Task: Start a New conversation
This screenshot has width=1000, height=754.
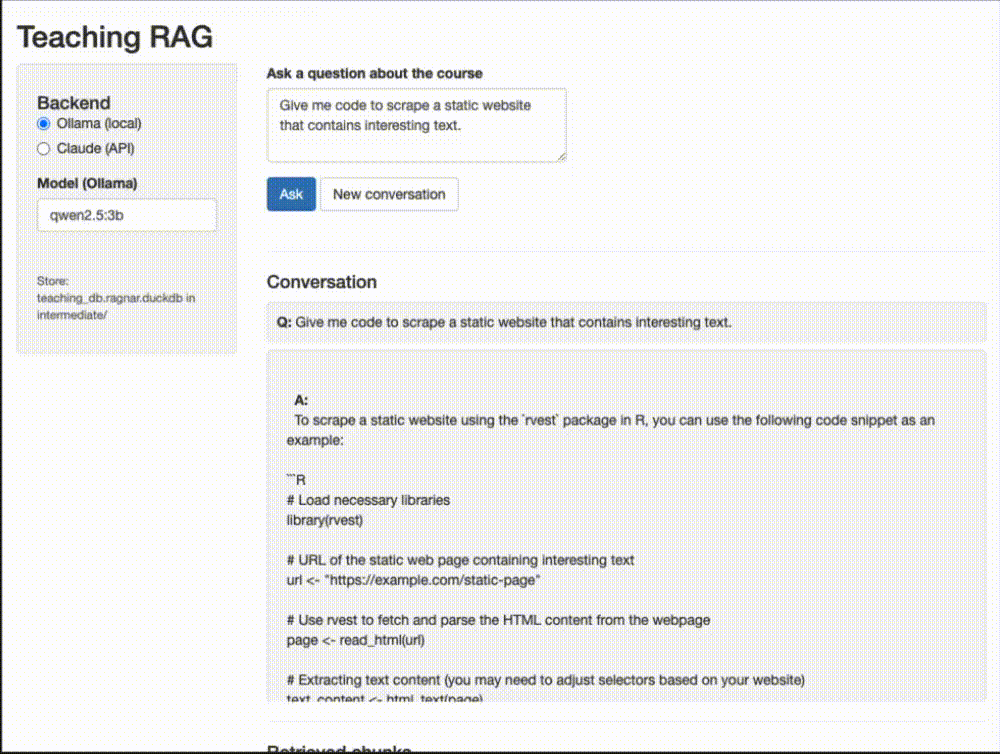Action: click(389, 194)
